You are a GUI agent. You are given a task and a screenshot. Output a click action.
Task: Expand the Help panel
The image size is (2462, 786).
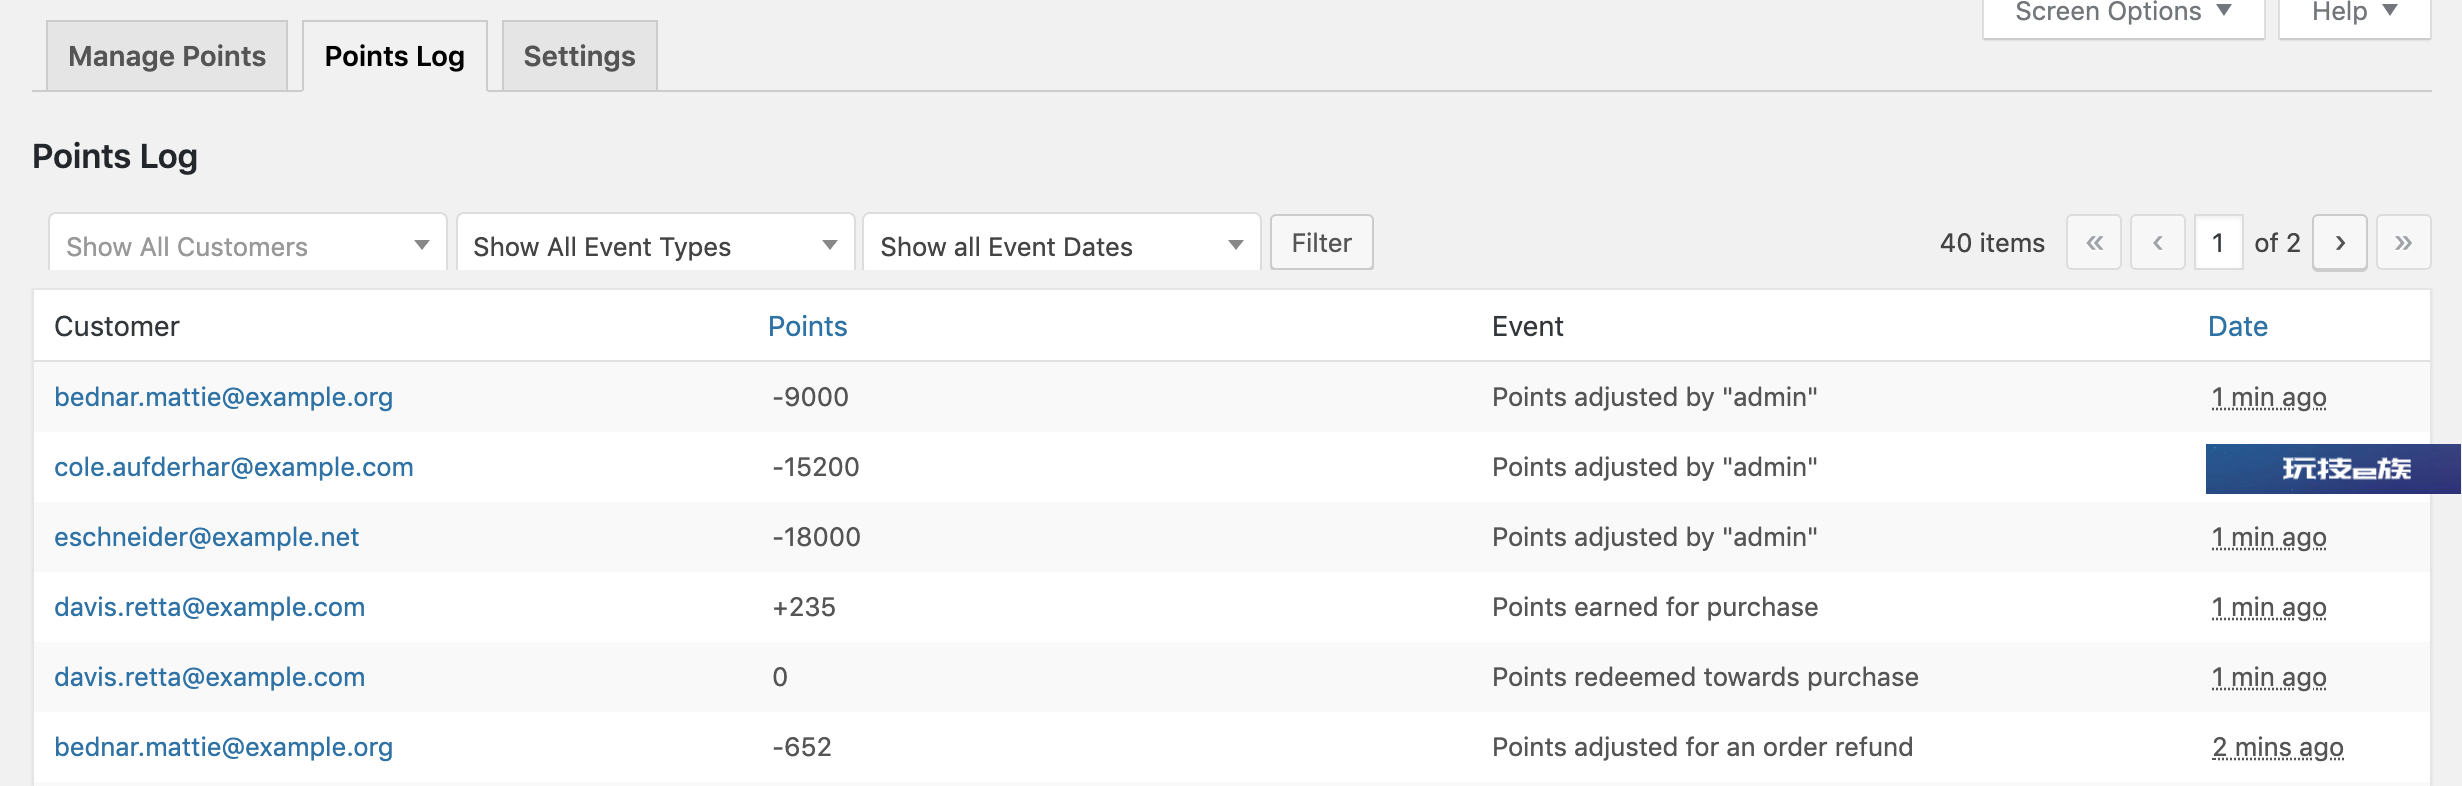(2354, 14)
